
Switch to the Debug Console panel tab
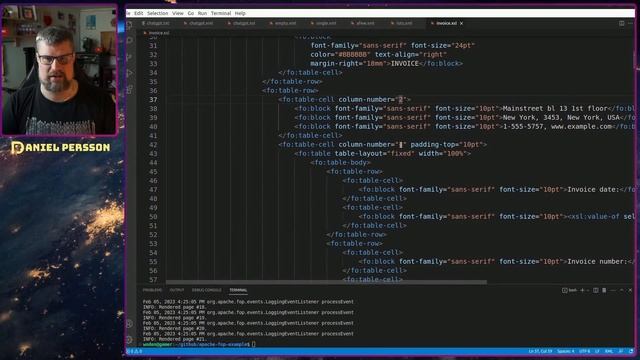[207, 290]
